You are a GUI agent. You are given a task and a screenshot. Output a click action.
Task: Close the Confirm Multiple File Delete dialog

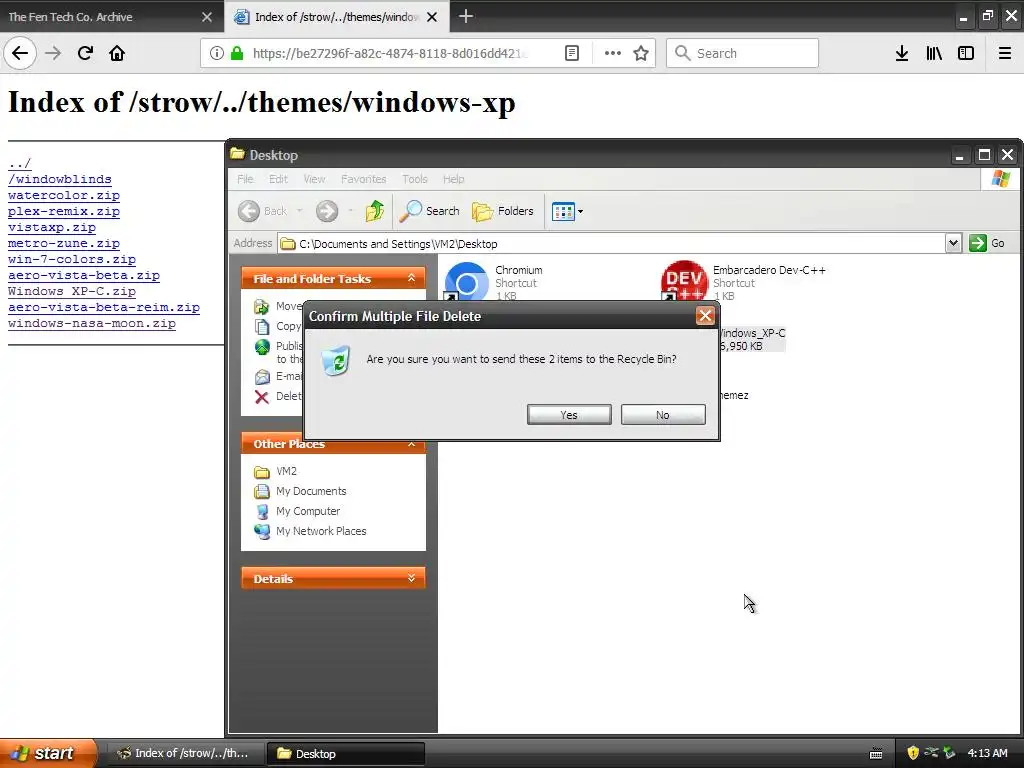pos(705,316)
